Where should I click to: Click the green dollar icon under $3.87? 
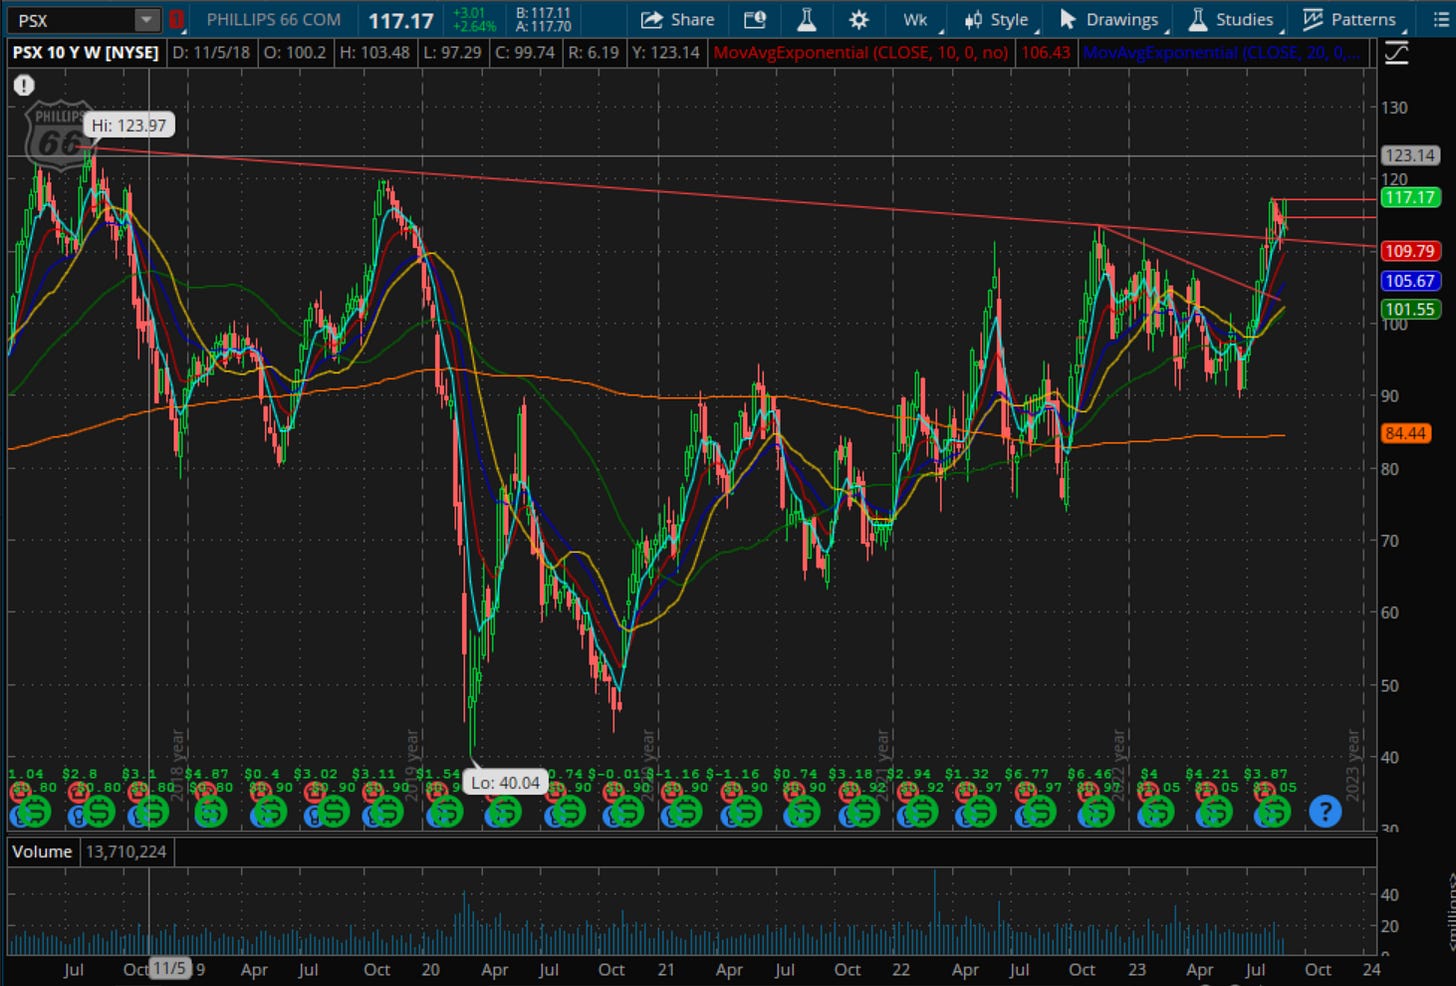[x=1275, y=811]
